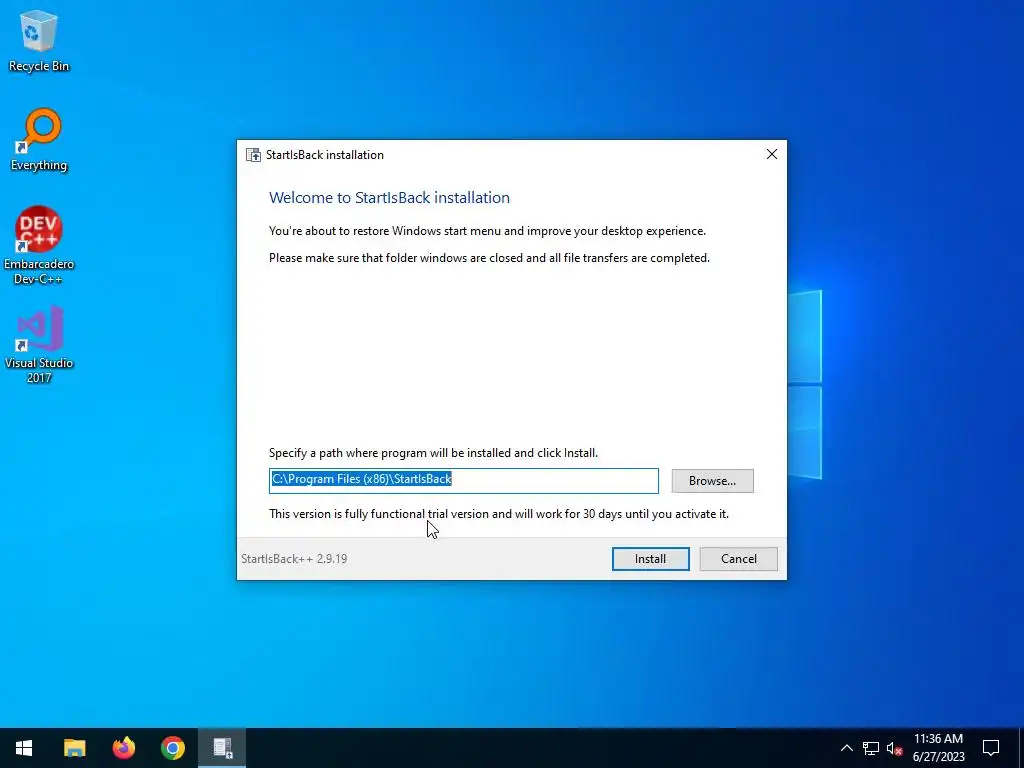Screen dimensions: 1024x768
Task: Open File Explorer from the taskbar
Action: tap(74, 748)
